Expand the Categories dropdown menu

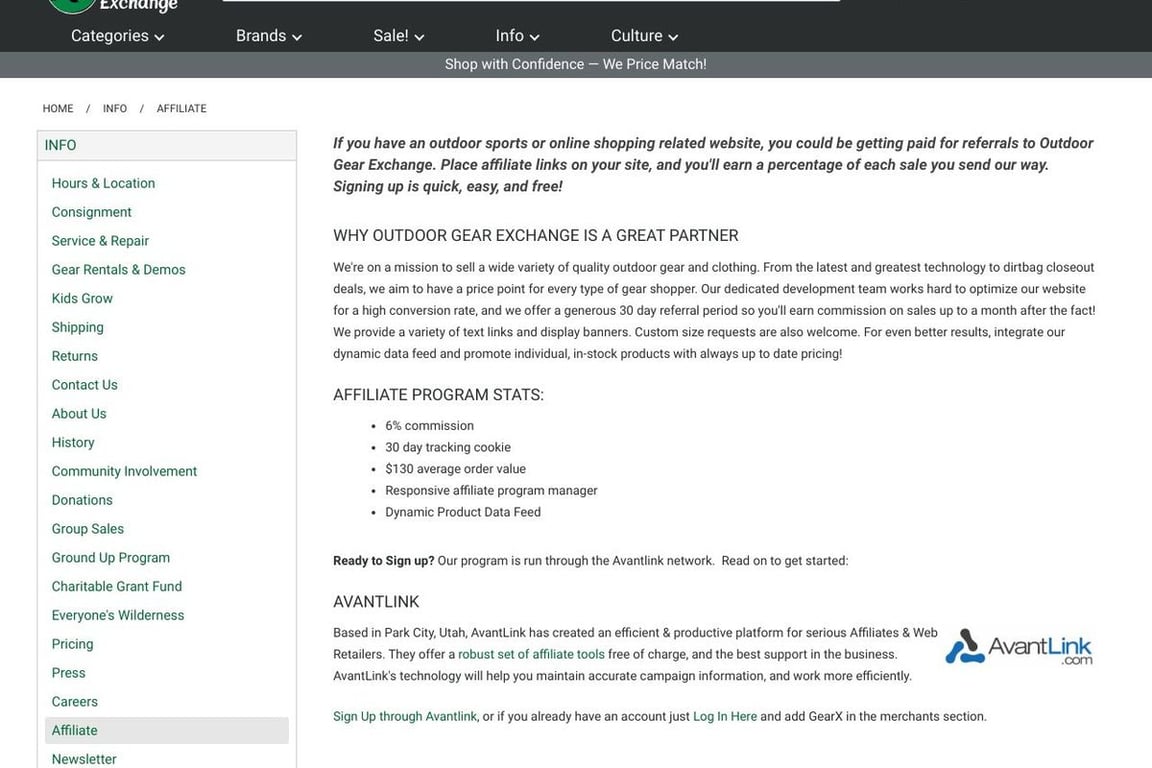click(117, 36)
